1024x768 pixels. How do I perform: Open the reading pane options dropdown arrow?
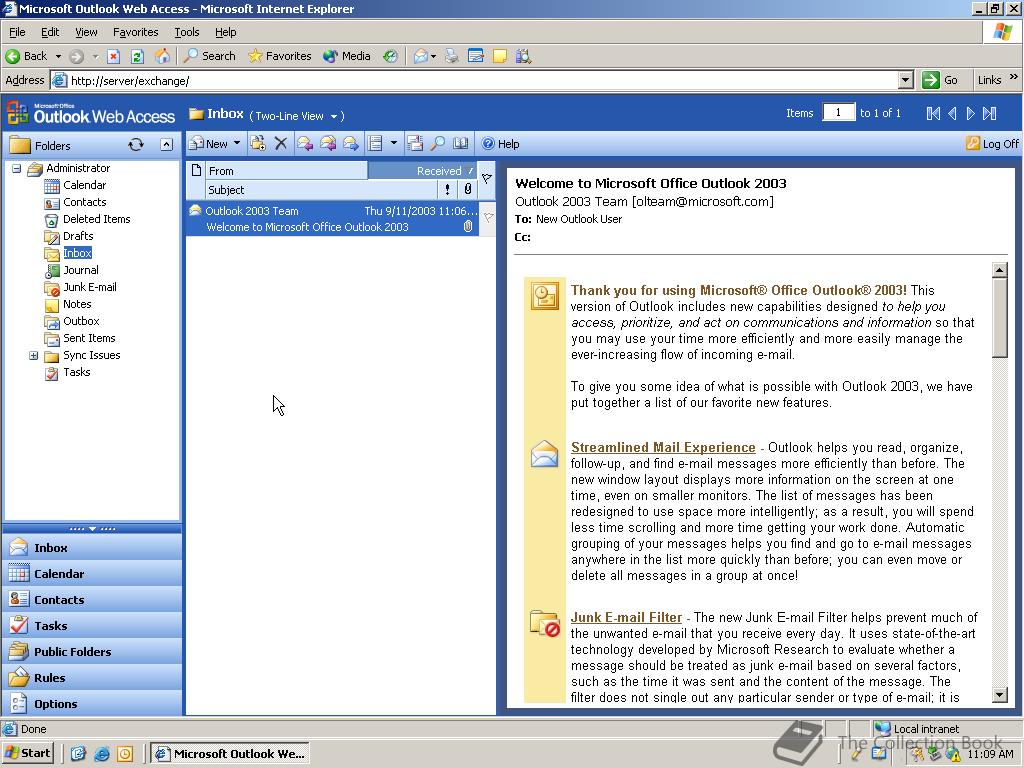393,143
